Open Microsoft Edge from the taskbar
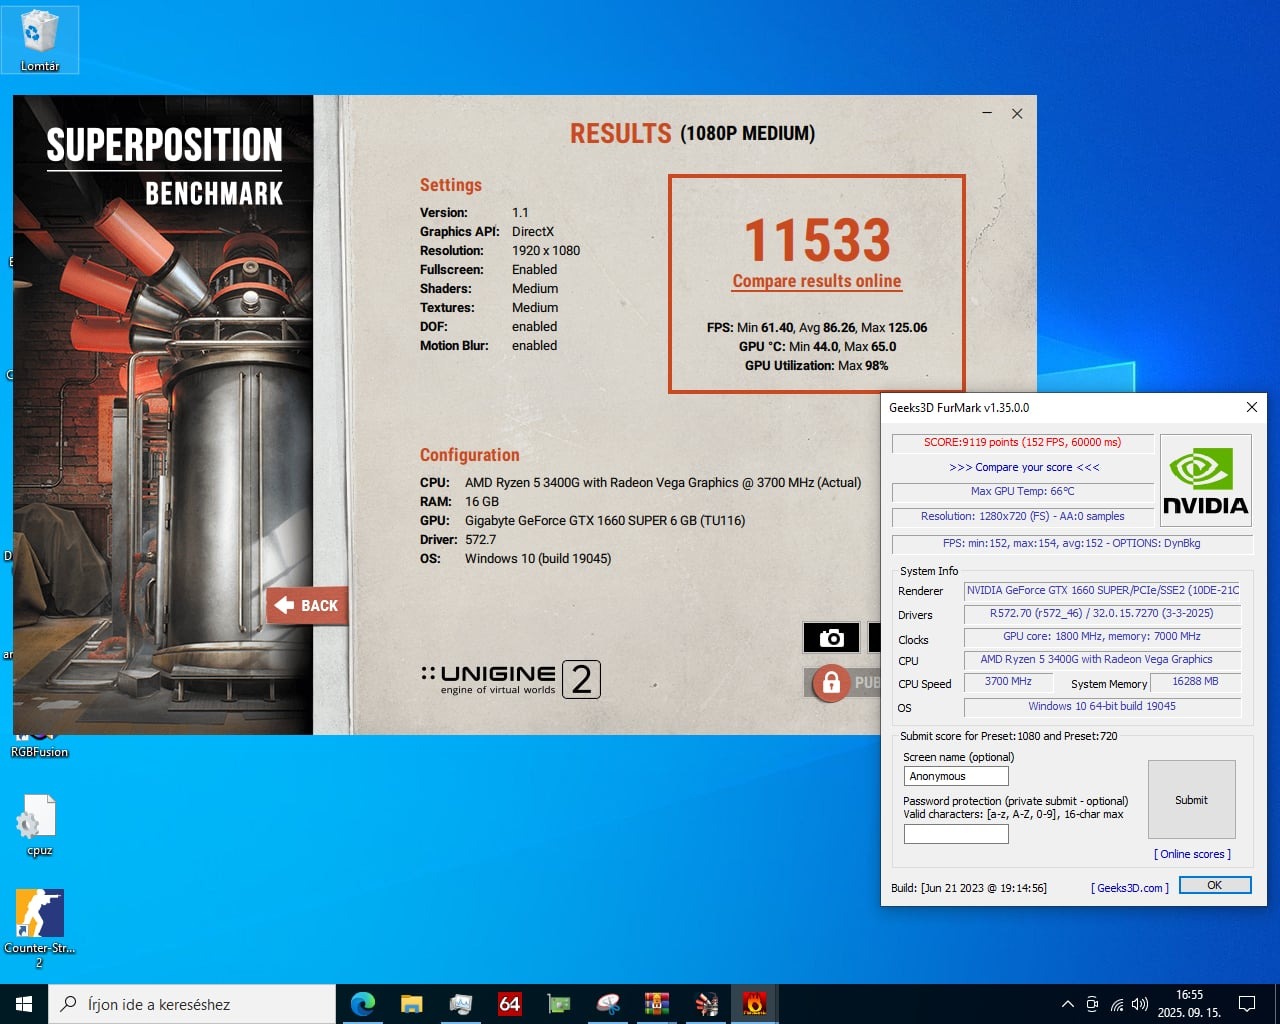 (363, 1004)
